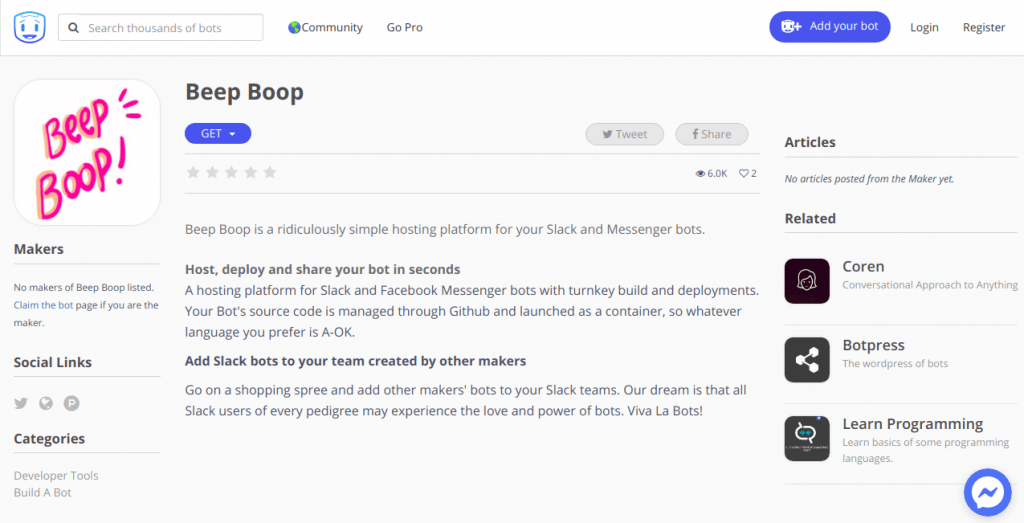
Task: Click the site robot logo
Action: point(29,27)
